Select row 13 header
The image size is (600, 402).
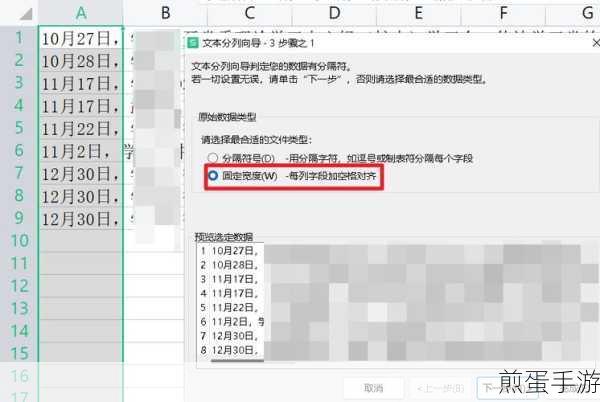(x=19, y=309)
